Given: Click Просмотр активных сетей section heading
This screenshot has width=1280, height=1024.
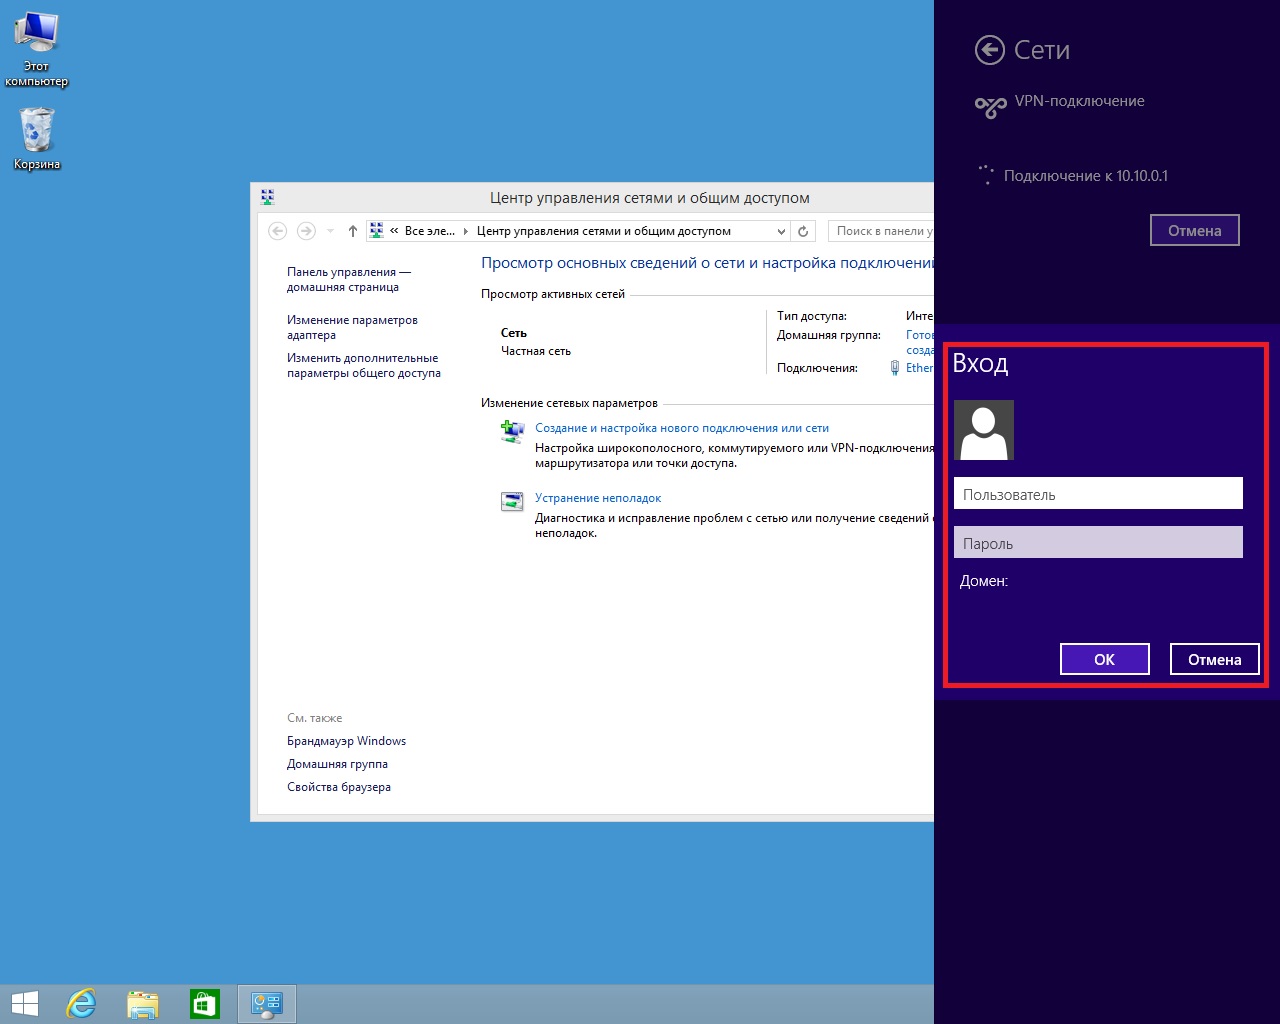Looking at the screenshot, I should (x=553, y=294).
